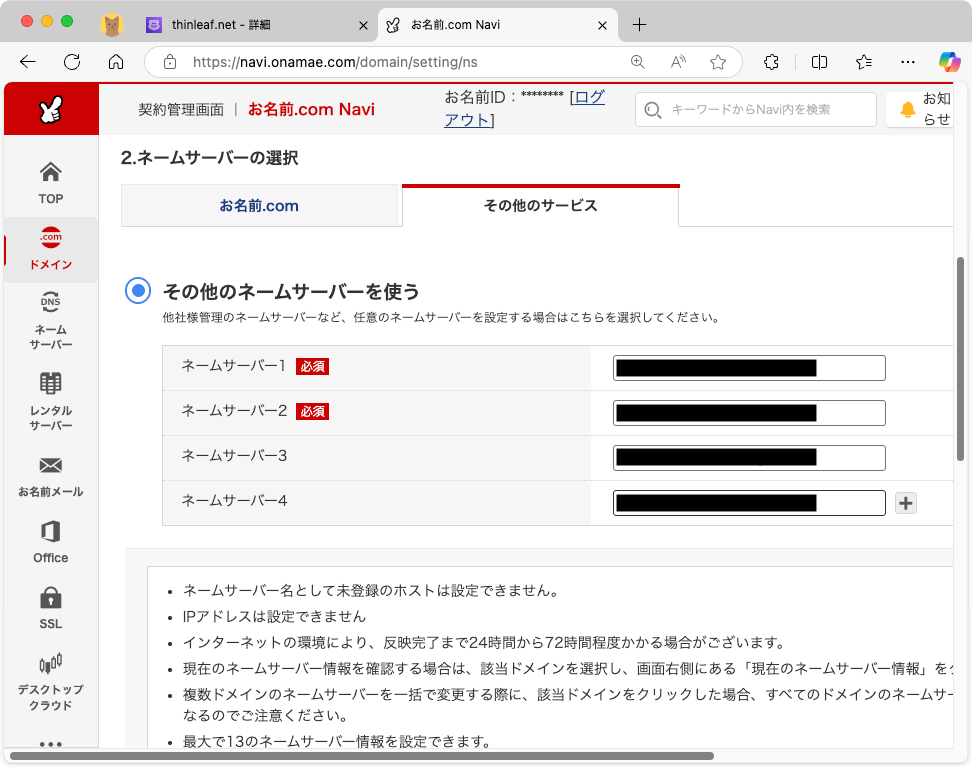
Task: Toggle split screen view icon
Action: (x=819, y=61)
